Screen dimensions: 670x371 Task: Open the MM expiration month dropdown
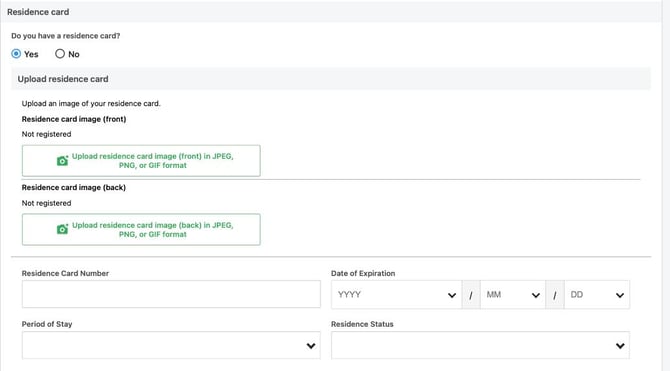point(513,294)
